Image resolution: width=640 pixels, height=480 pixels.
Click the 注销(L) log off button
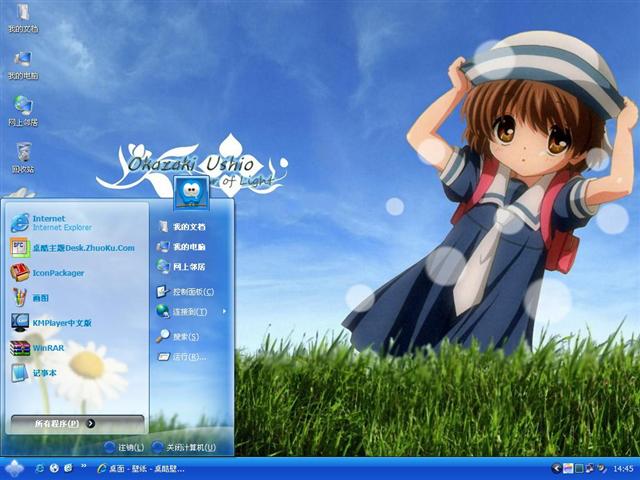coord(124,447)
